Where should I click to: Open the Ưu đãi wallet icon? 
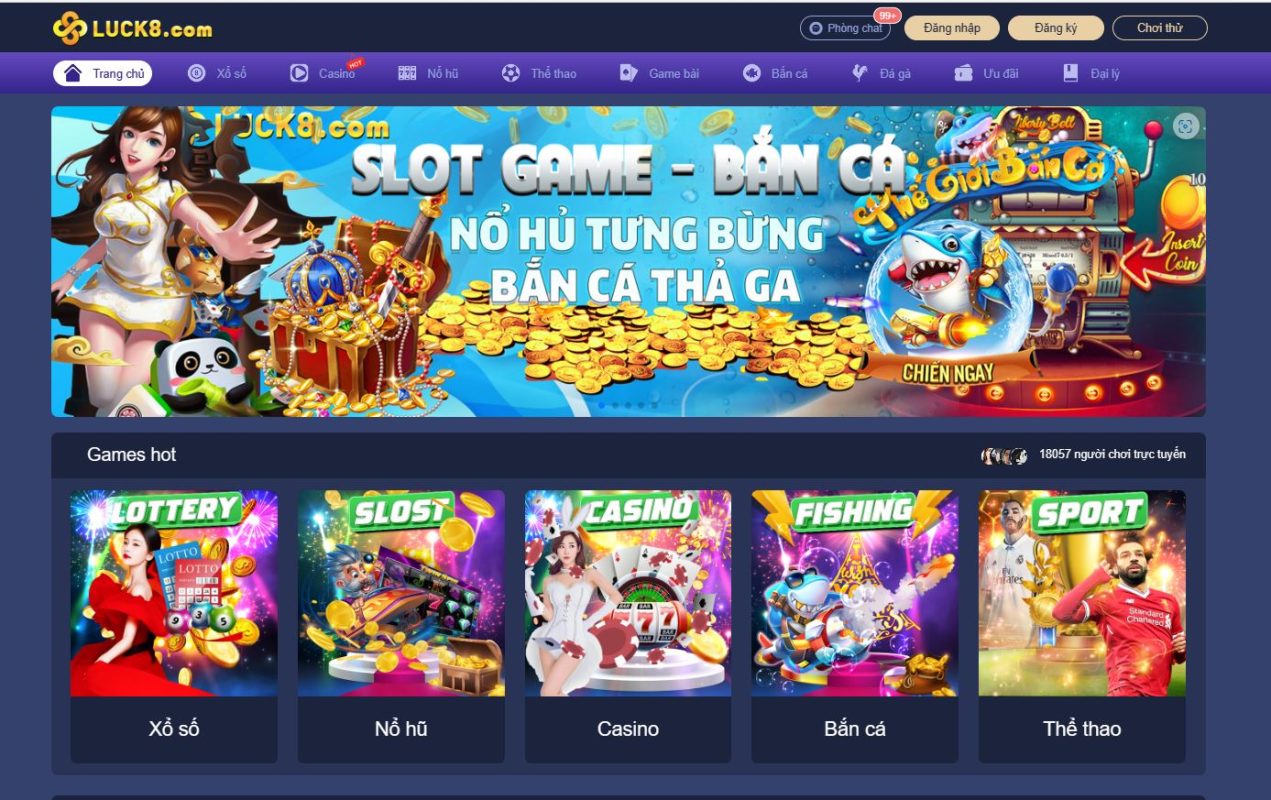coord(964,73)
